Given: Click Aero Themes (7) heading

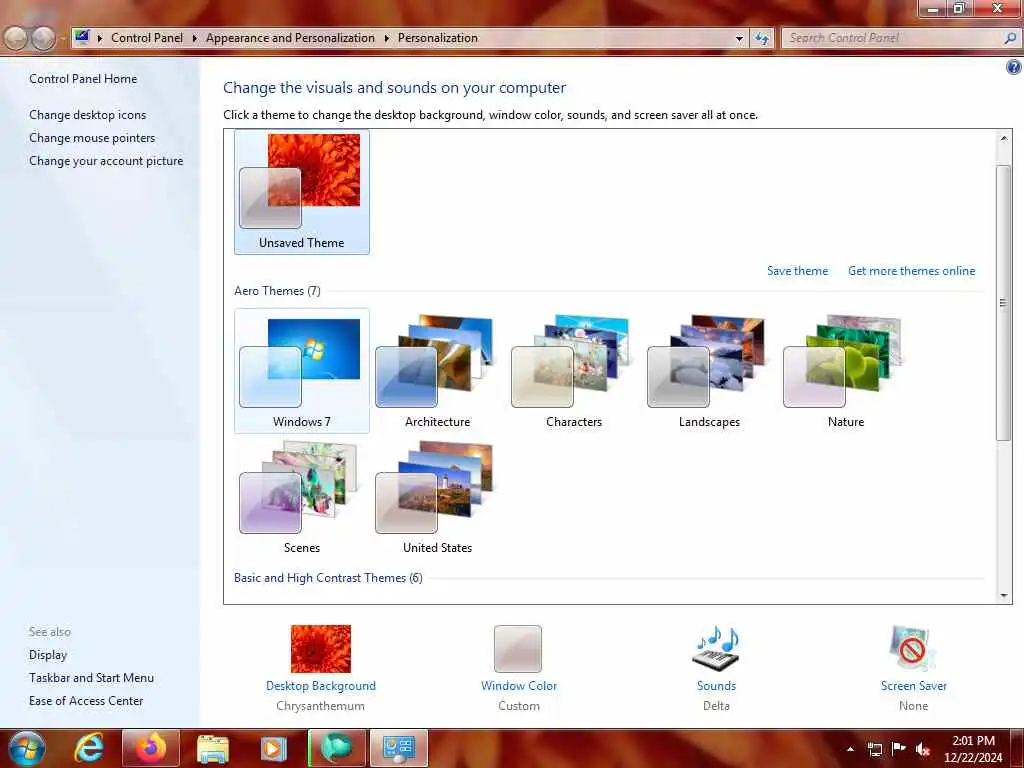Looking at the screenshot, I should pos(278,291).
